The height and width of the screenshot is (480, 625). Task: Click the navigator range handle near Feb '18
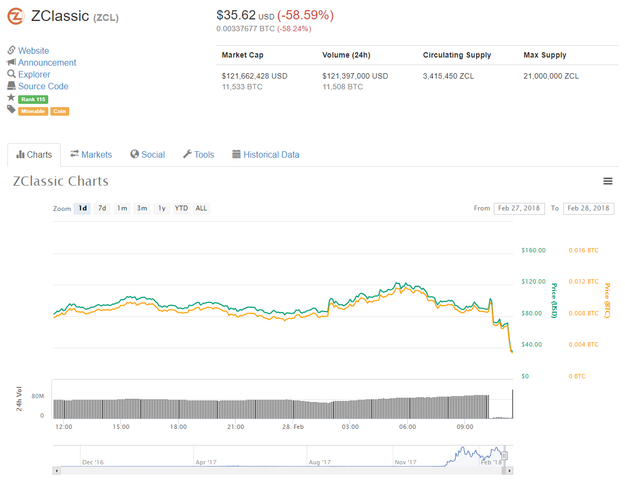(505, 456)
